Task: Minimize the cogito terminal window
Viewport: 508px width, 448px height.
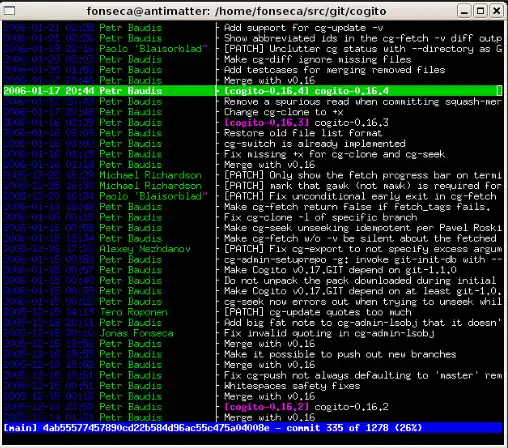Action: pyautogui.click(x=464, y=11)
